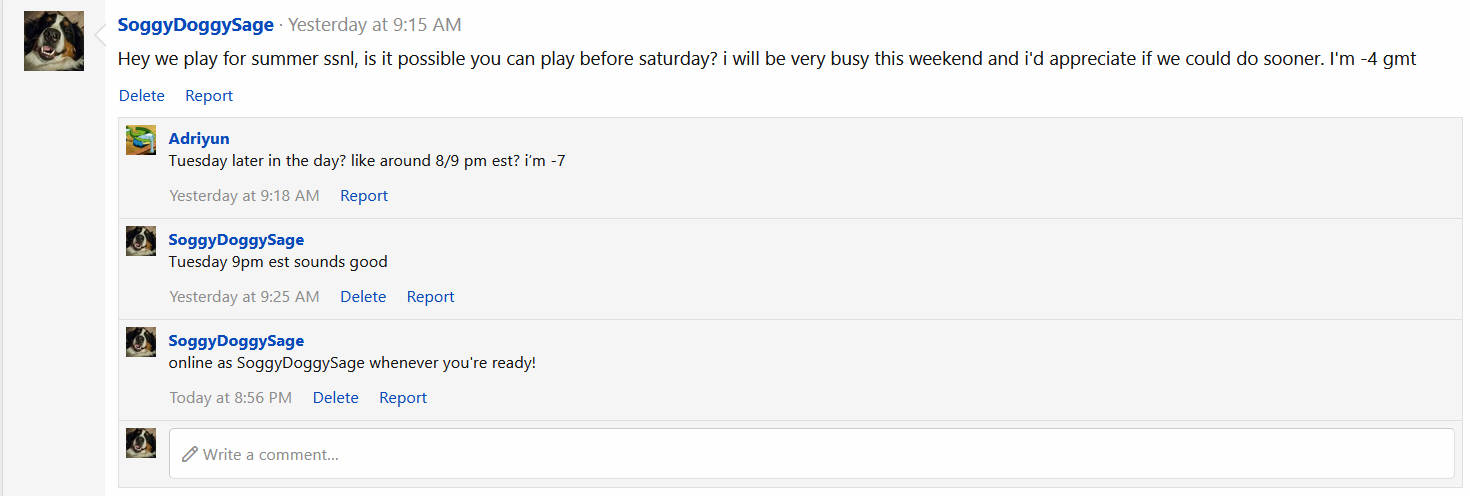Click pencil icon in comment box
1470x496 pixels.
[190, 454]
